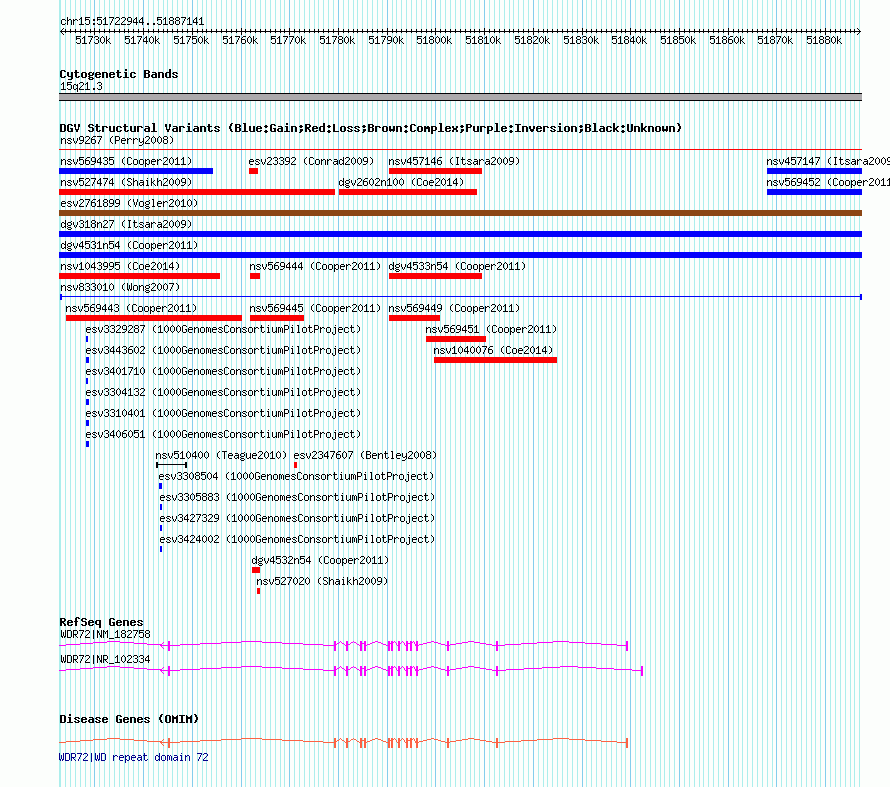
Task: Click the chr15:51722944..51887141 coordinate label
Action: [x=132, y=21]
